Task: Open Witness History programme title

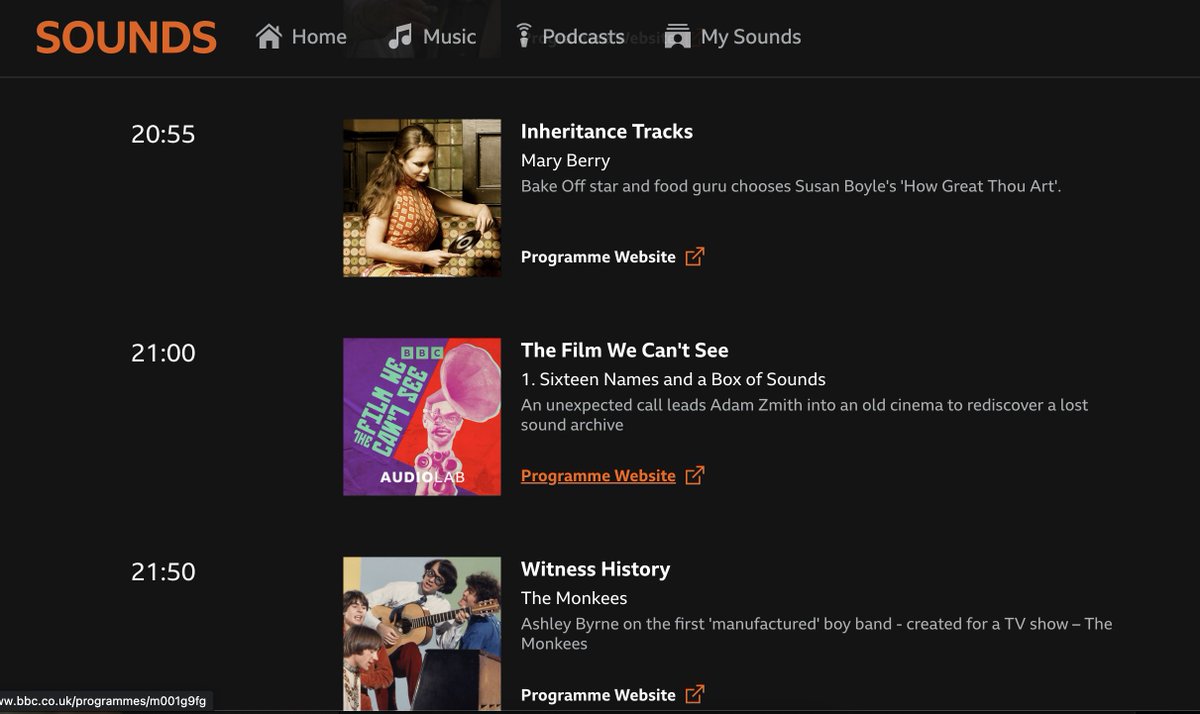Action: [x=595, y=569]
